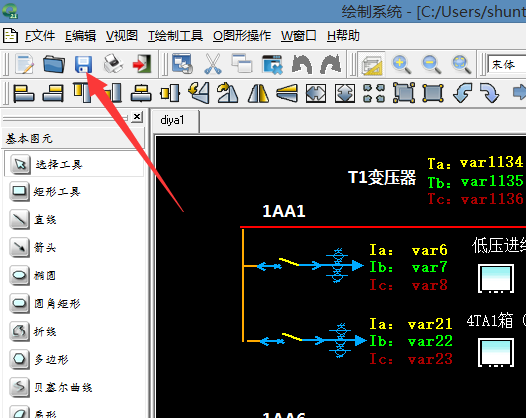Click the 宋体 font name box
This screenshot has width=526, height=418.
click(507, 64)
